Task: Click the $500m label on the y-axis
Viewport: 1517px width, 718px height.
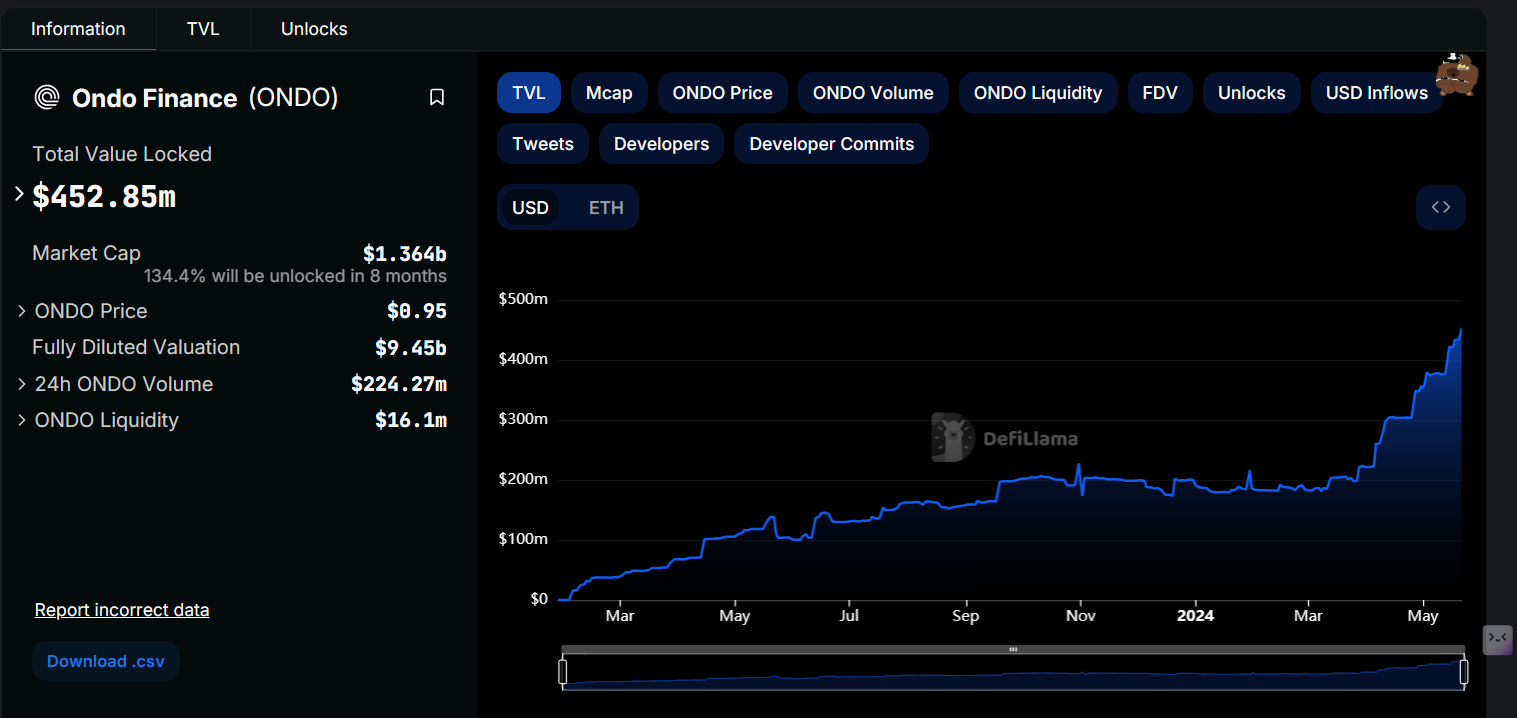Action: 523,299
